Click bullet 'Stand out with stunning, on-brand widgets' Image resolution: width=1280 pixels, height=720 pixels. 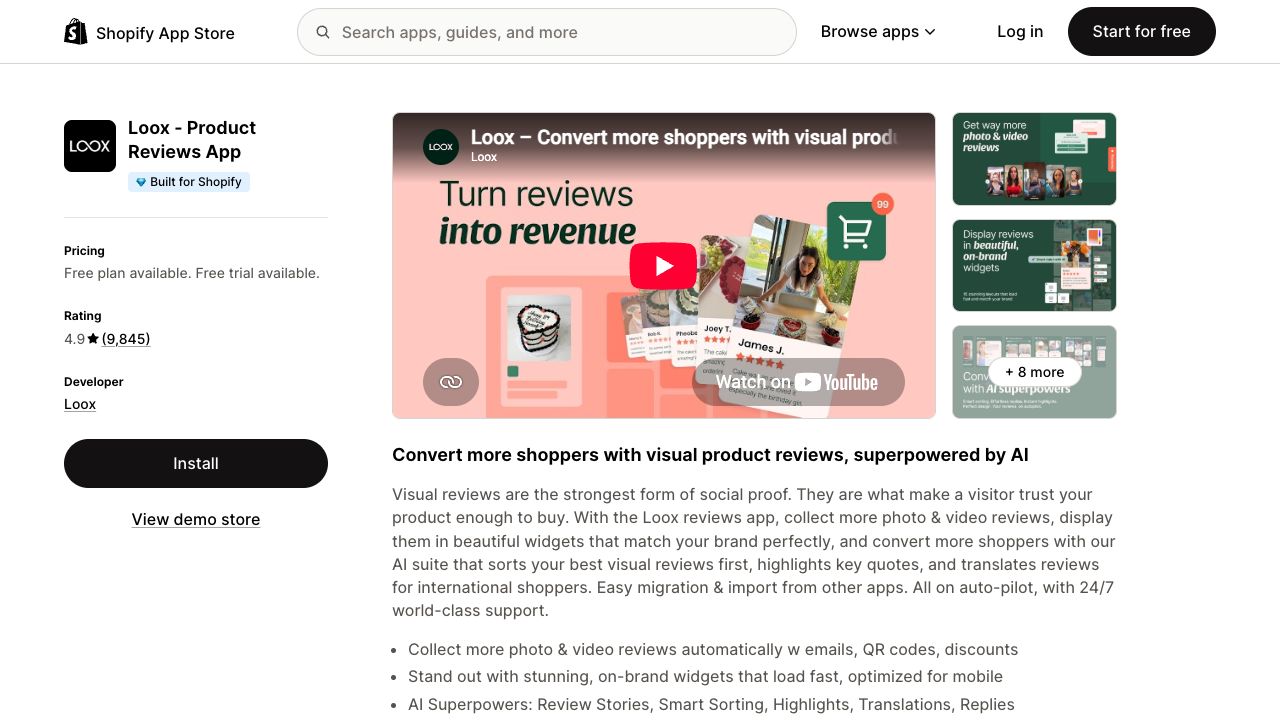tap(705, 677)
